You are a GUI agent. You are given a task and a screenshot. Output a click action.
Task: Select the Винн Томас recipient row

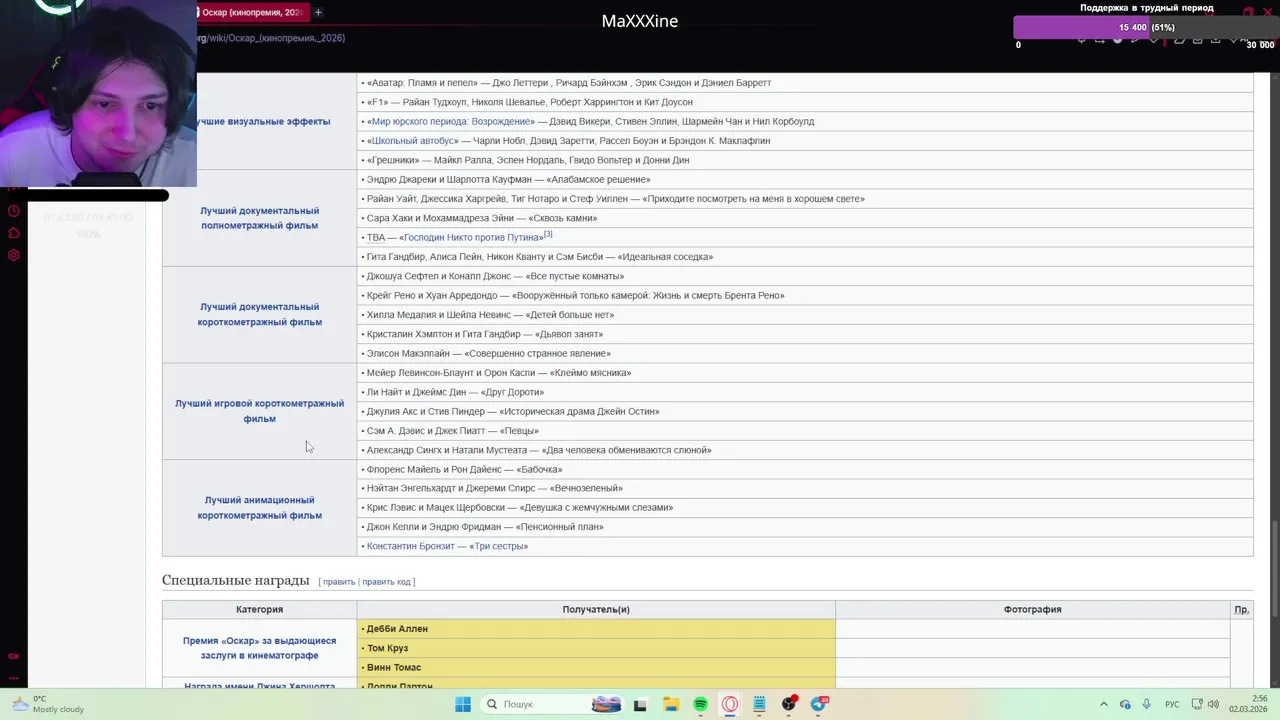(596, 667)
